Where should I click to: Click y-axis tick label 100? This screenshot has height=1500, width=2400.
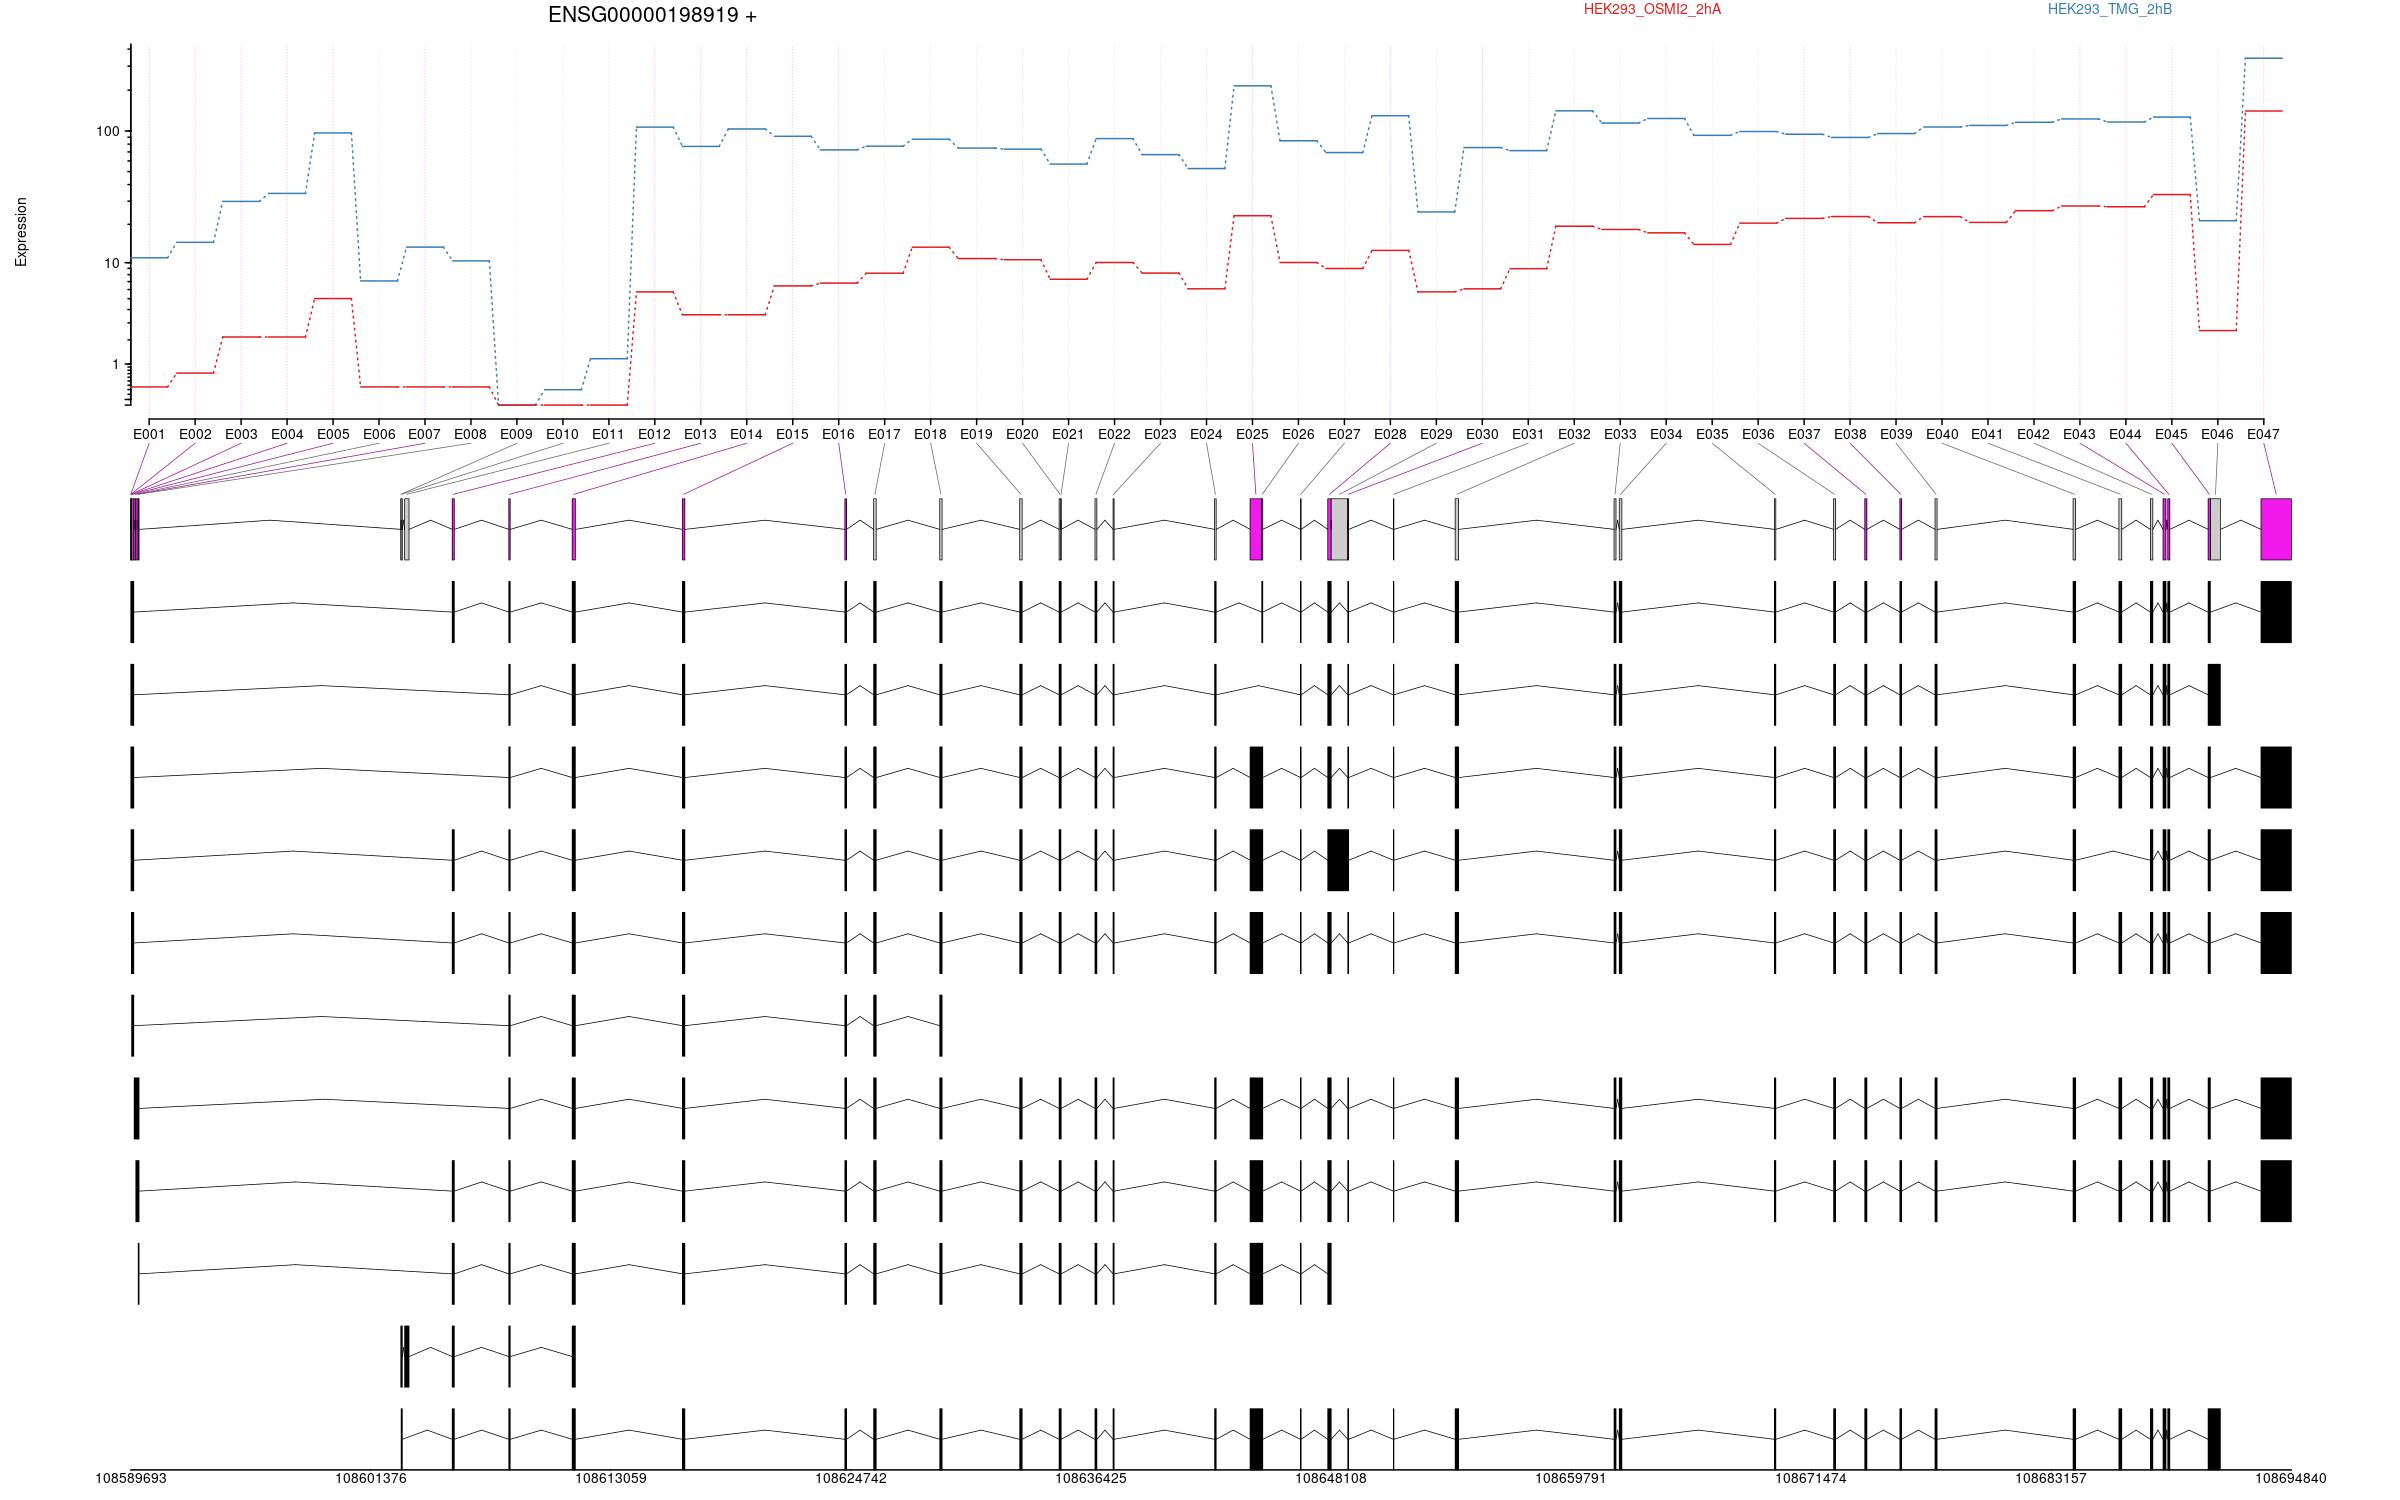[108, 131]
